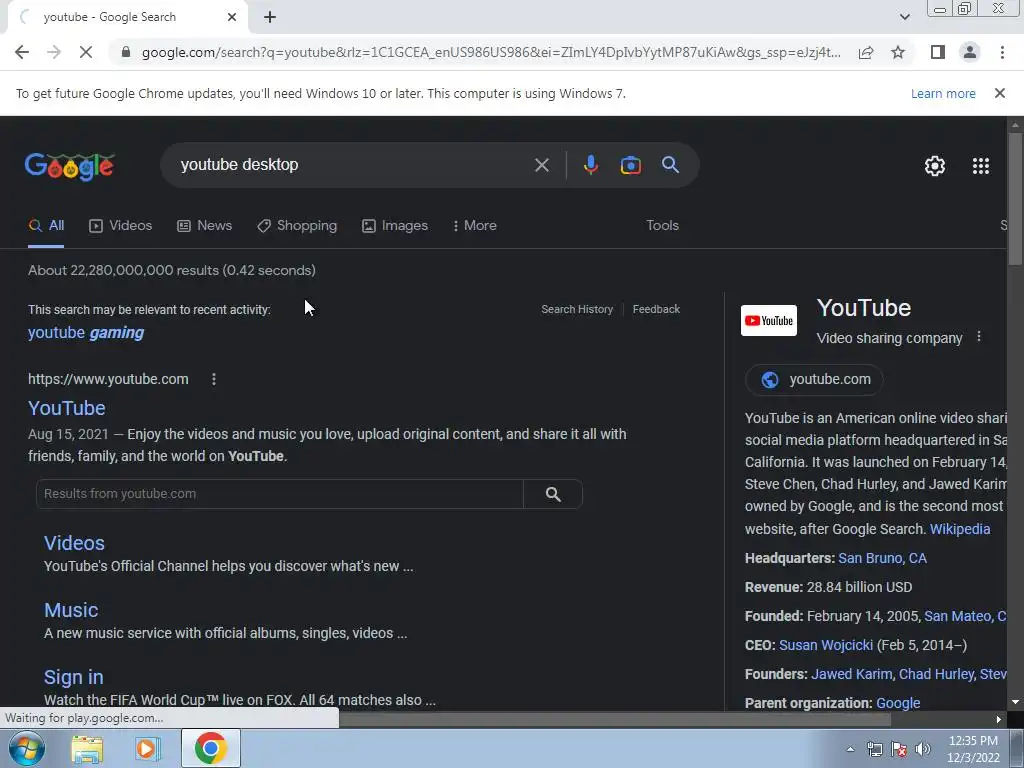Viewport: 1024px width, 768px height.
Task: Open the youtube gaming suggestion
Action: tap(86, 333)
